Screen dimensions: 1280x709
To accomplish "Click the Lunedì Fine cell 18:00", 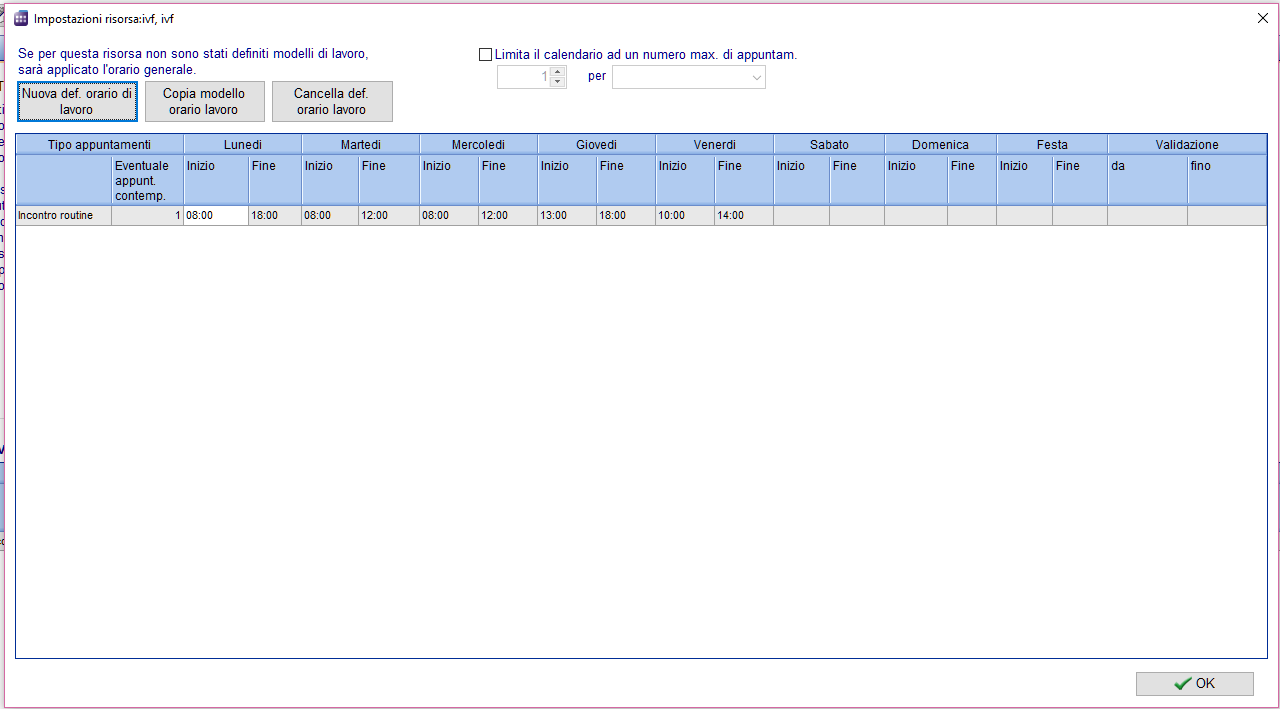I will (x=275, y=215).
